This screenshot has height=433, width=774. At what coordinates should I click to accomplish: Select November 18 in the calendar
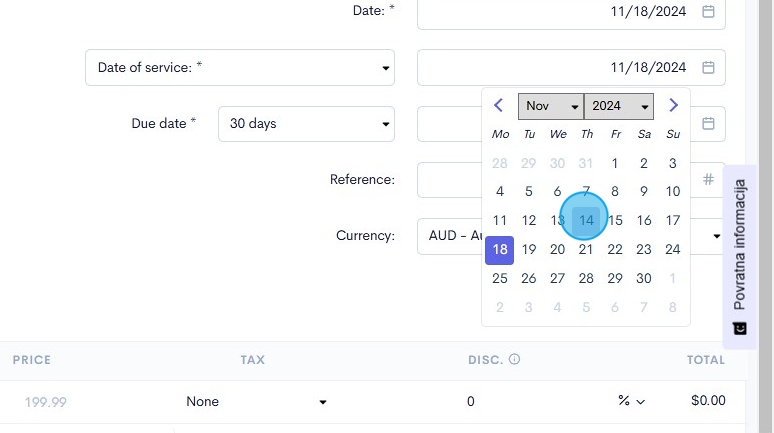tap(500, 249)
